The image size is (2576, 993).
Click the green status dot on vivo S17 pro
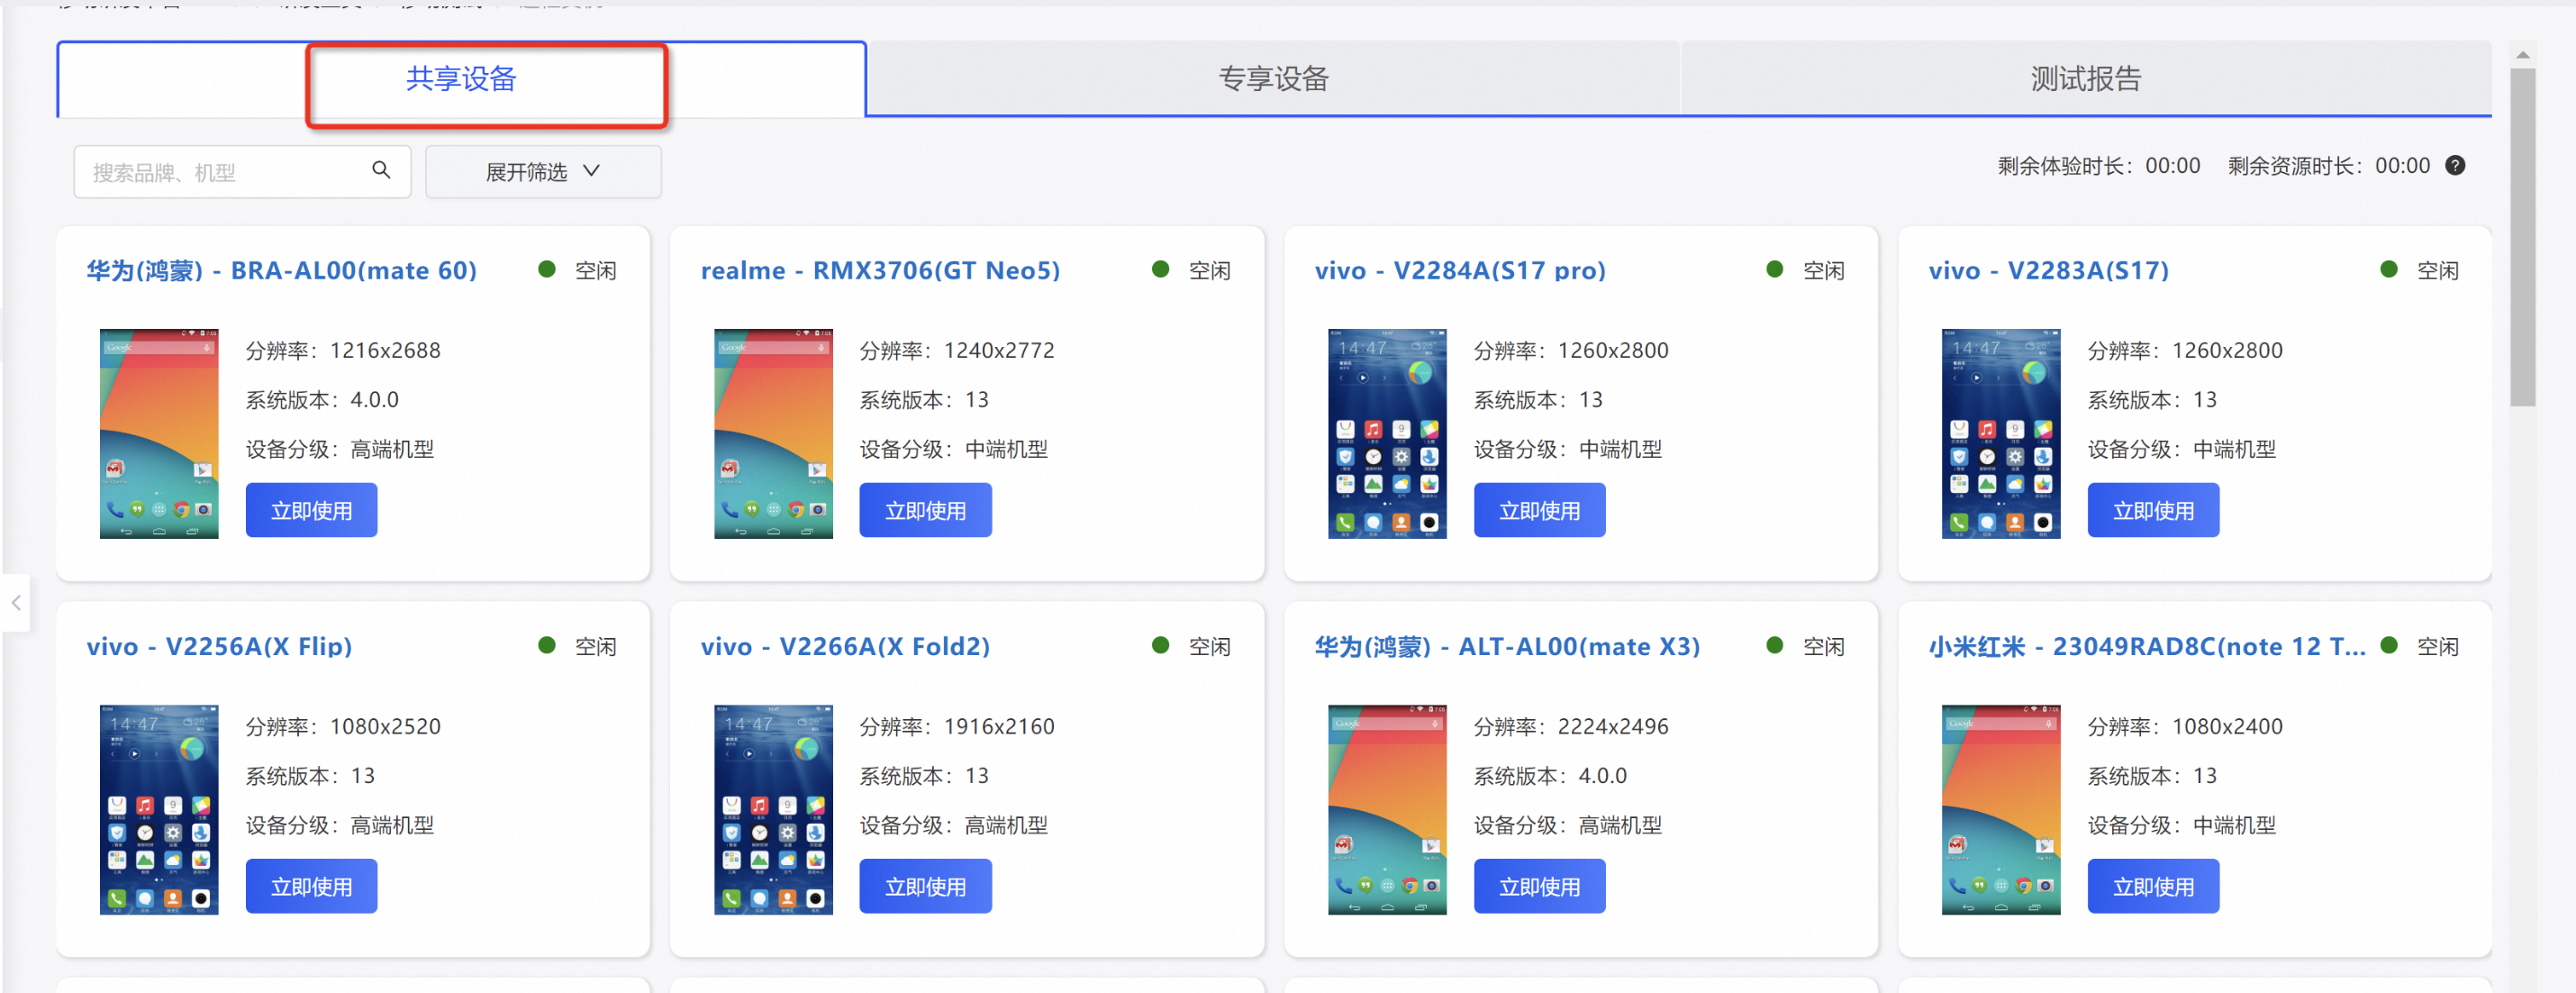(x=1775, y=269)
